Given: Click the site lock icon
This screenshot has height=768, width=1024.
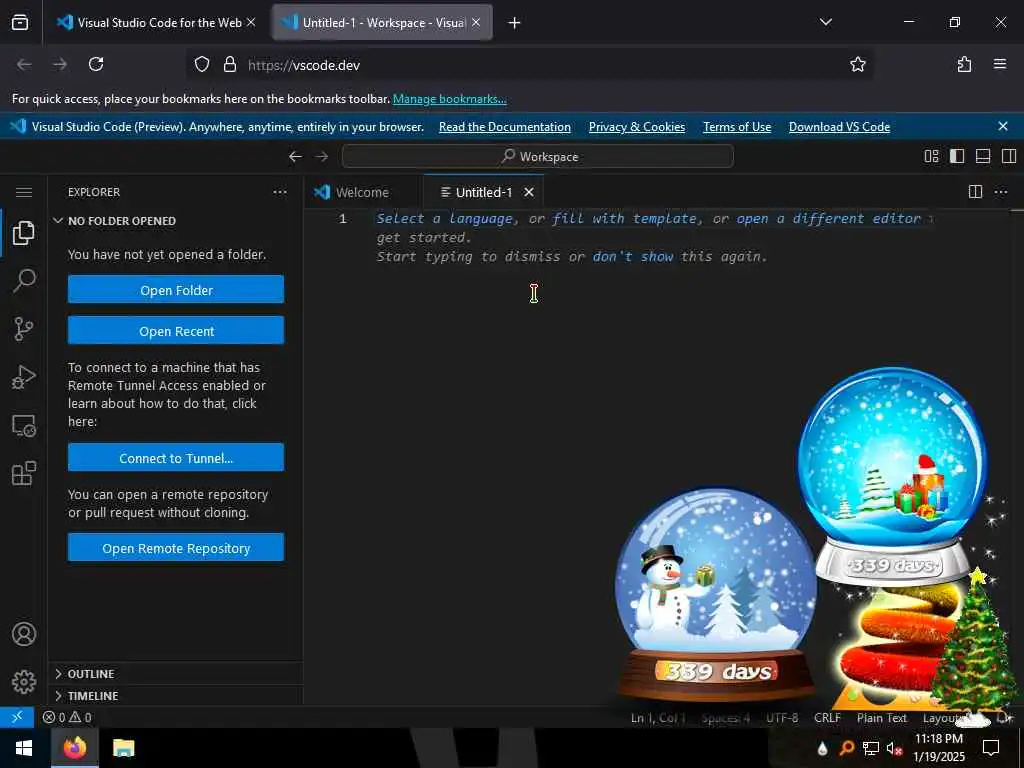Looking at the screenshot, I should point(229,64).
